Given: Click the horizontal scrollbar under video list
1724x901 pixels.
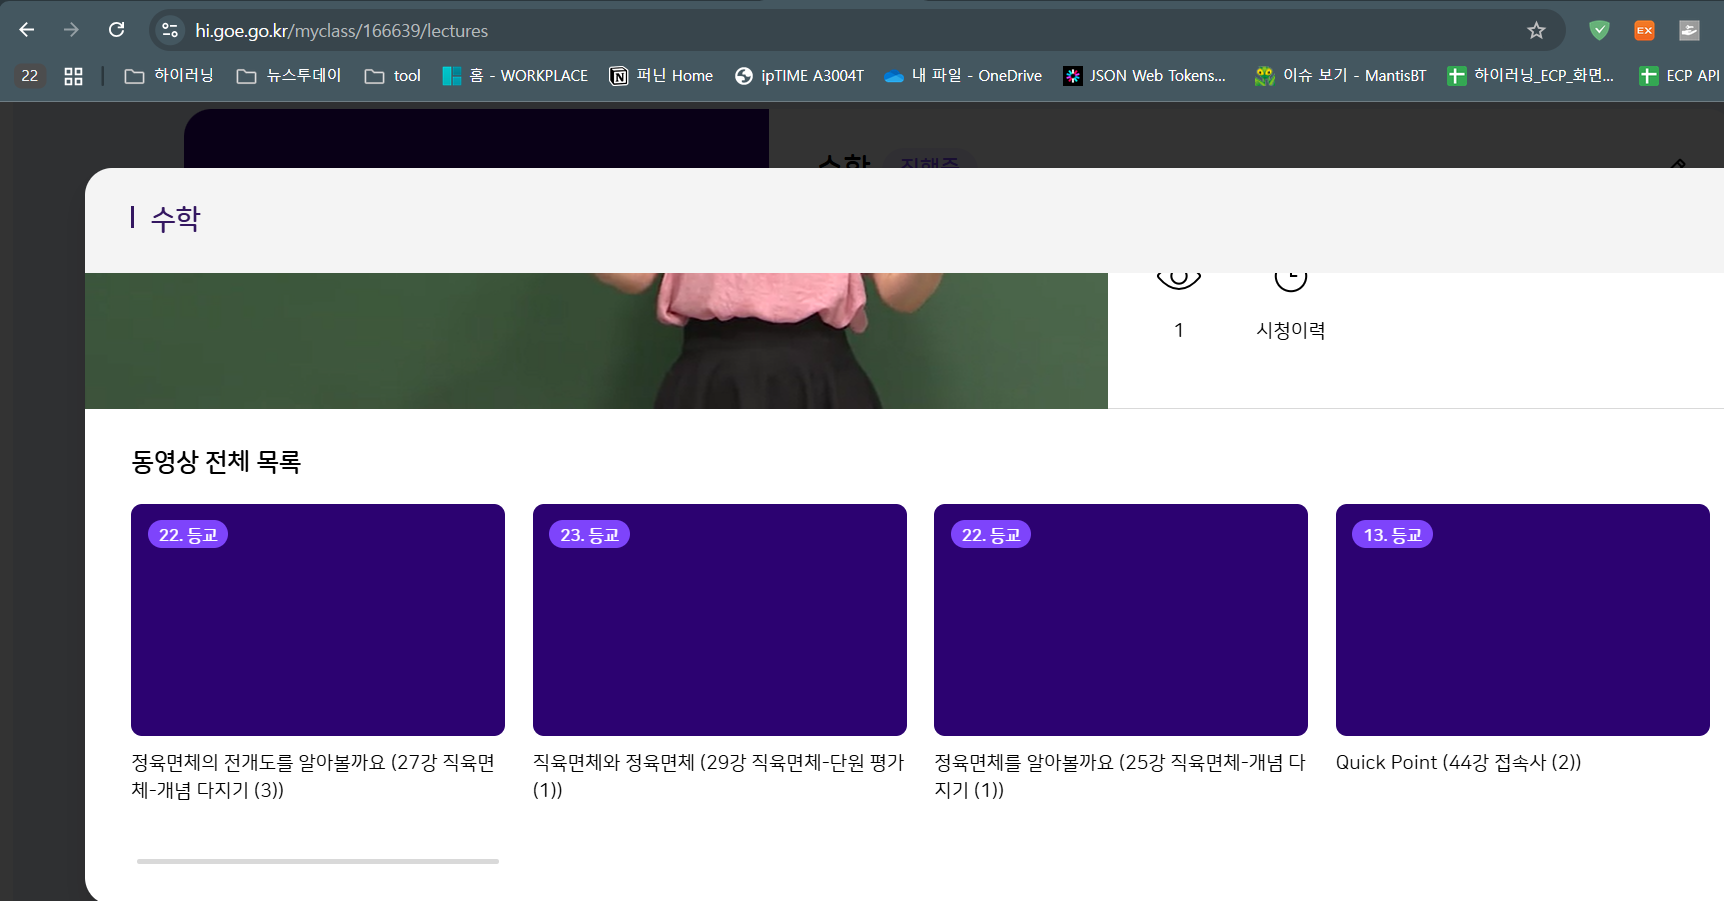Looking at the screenshot, I should [318, 861].
